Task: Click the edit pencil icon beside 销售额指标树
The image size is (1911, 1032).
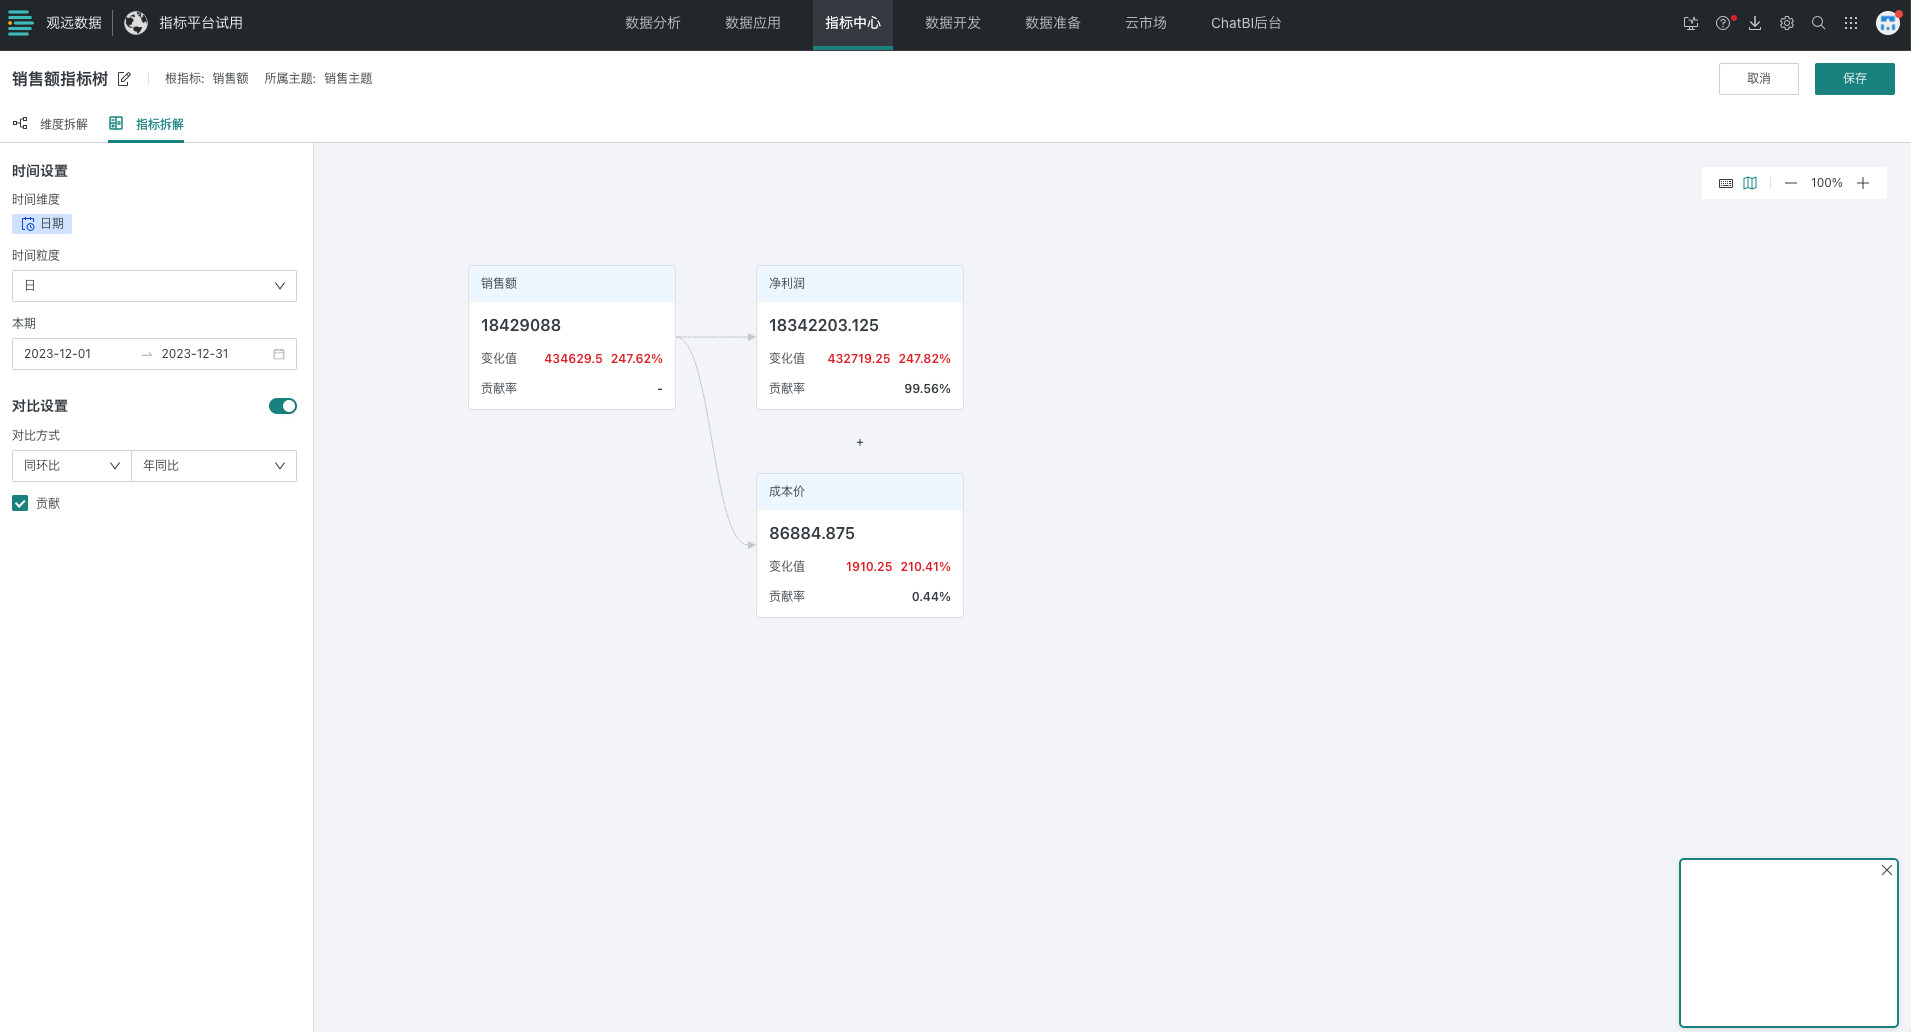Action: [x=124, y=79]
